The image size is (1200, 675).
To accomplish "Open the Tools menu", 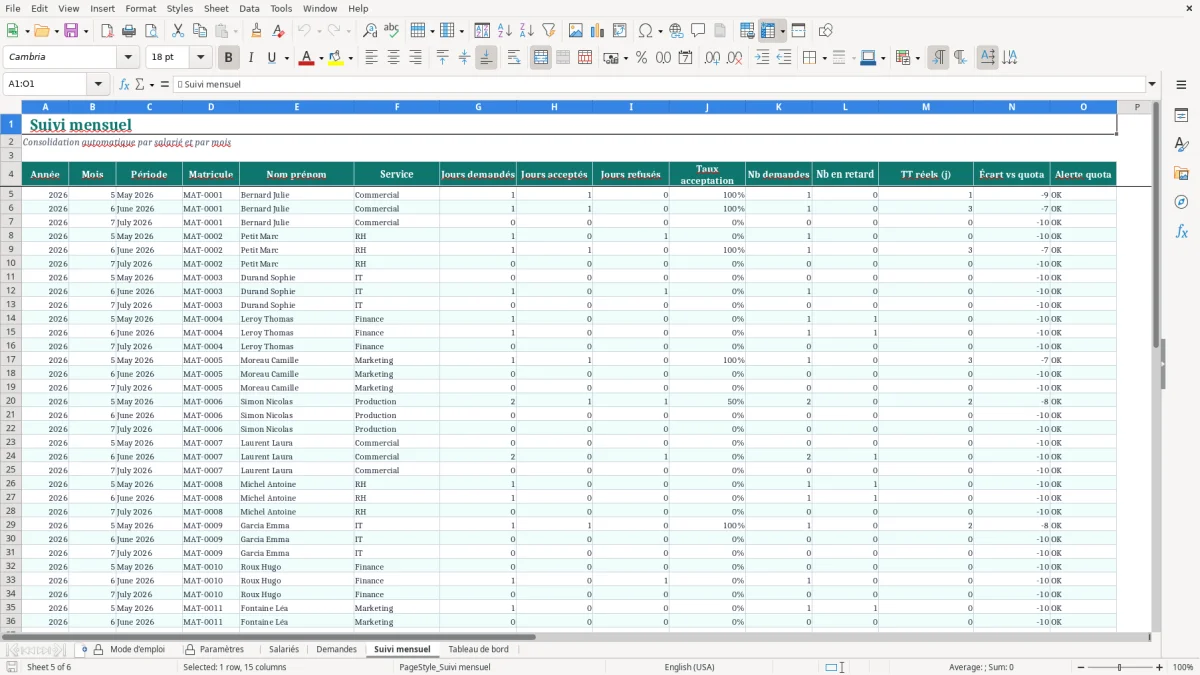I will (281, 8).
